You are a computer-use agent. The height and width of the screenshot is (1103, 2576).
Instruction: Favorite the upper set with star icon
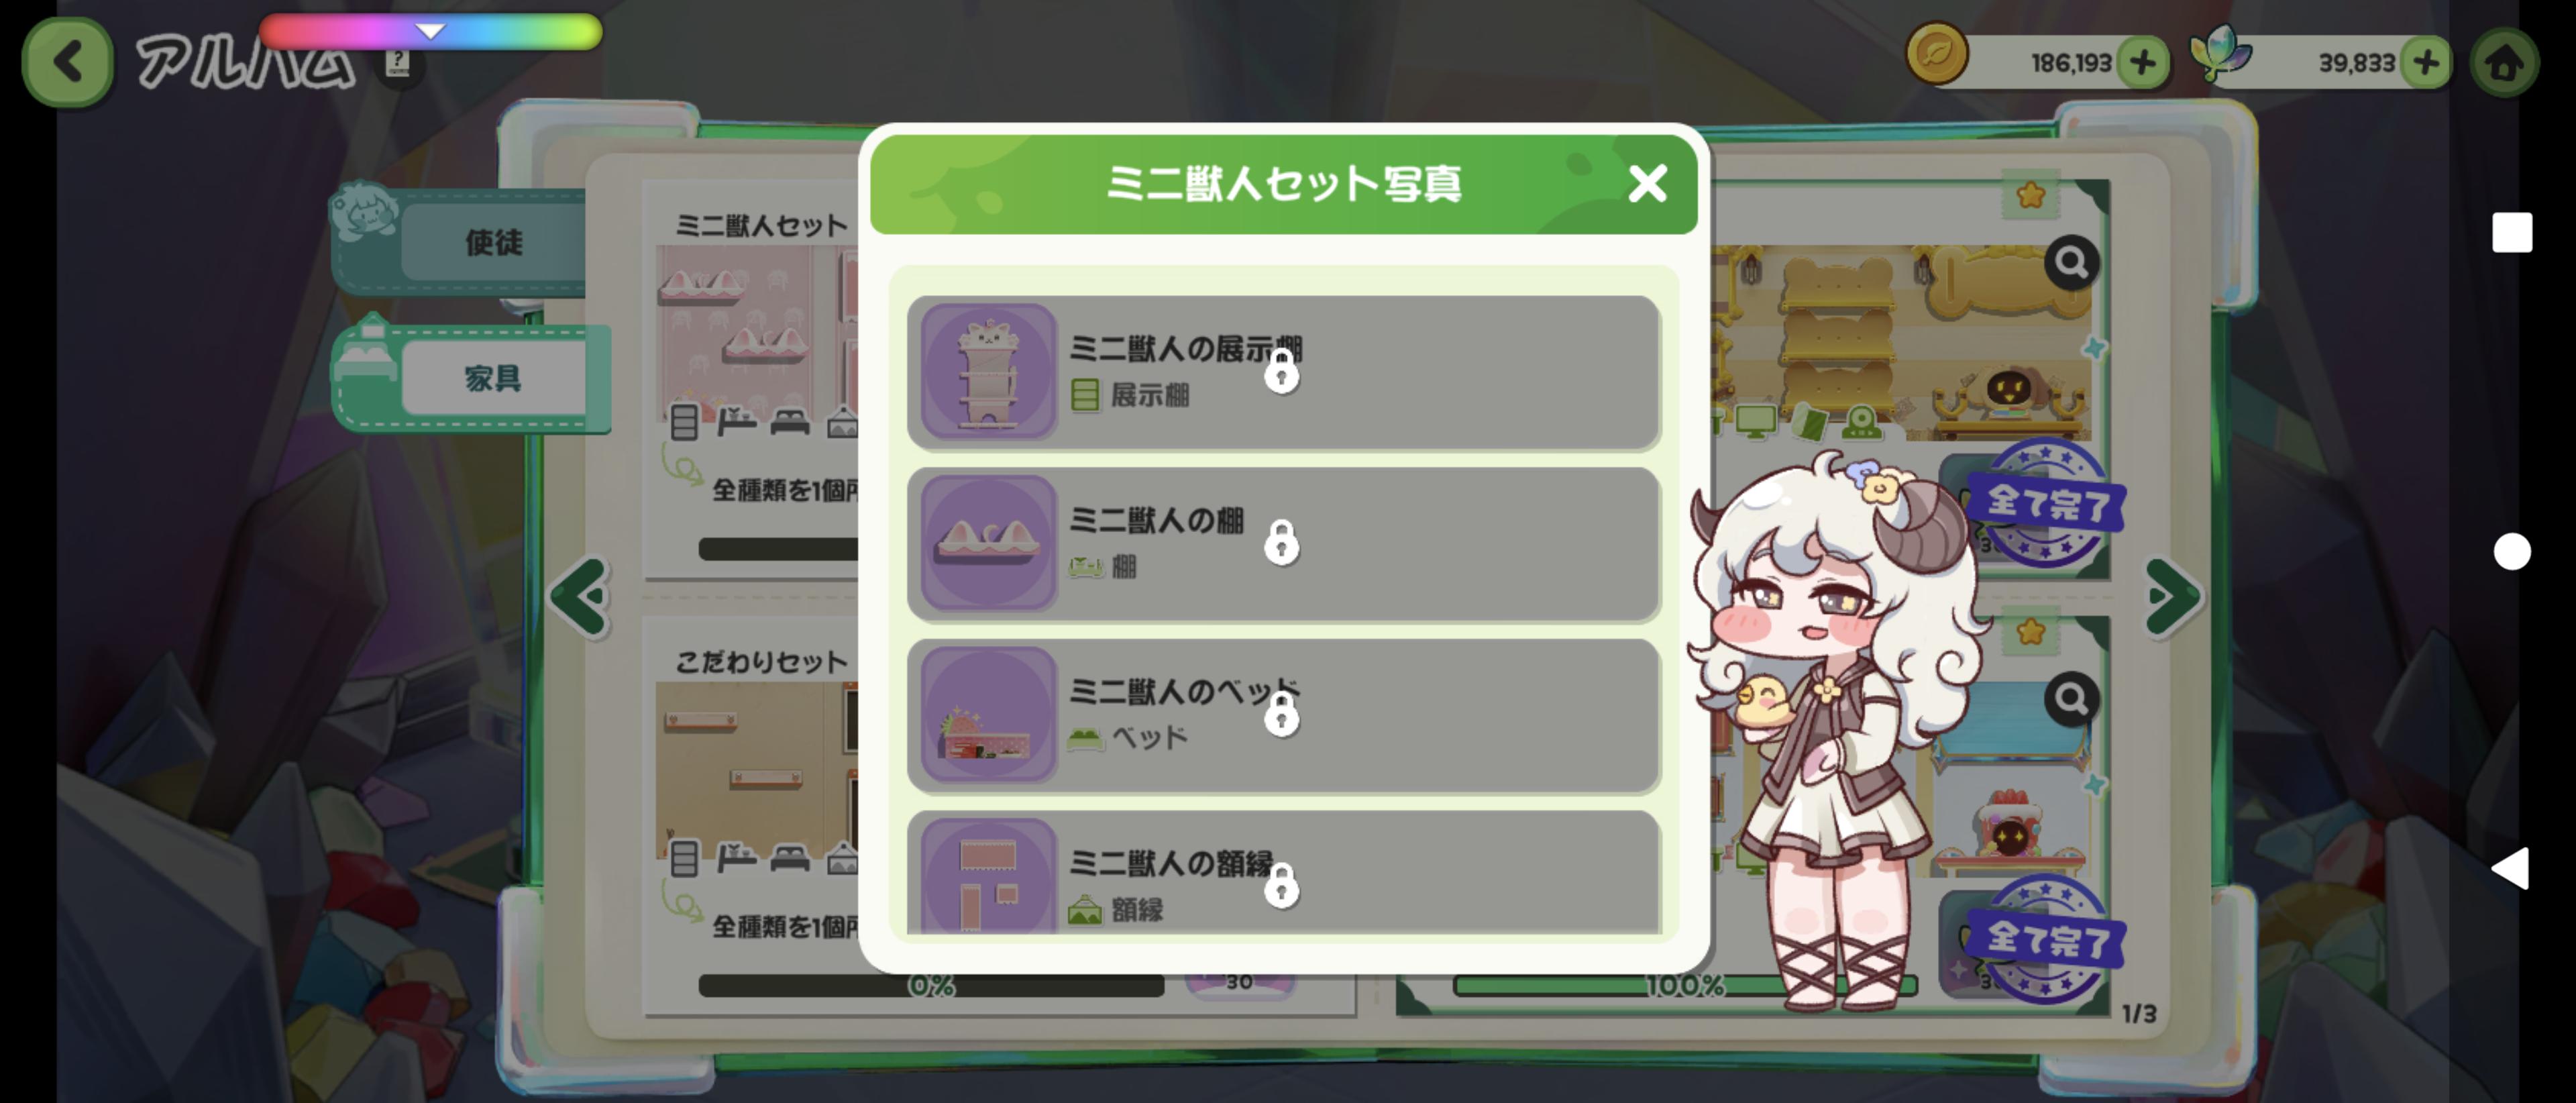2030,195
